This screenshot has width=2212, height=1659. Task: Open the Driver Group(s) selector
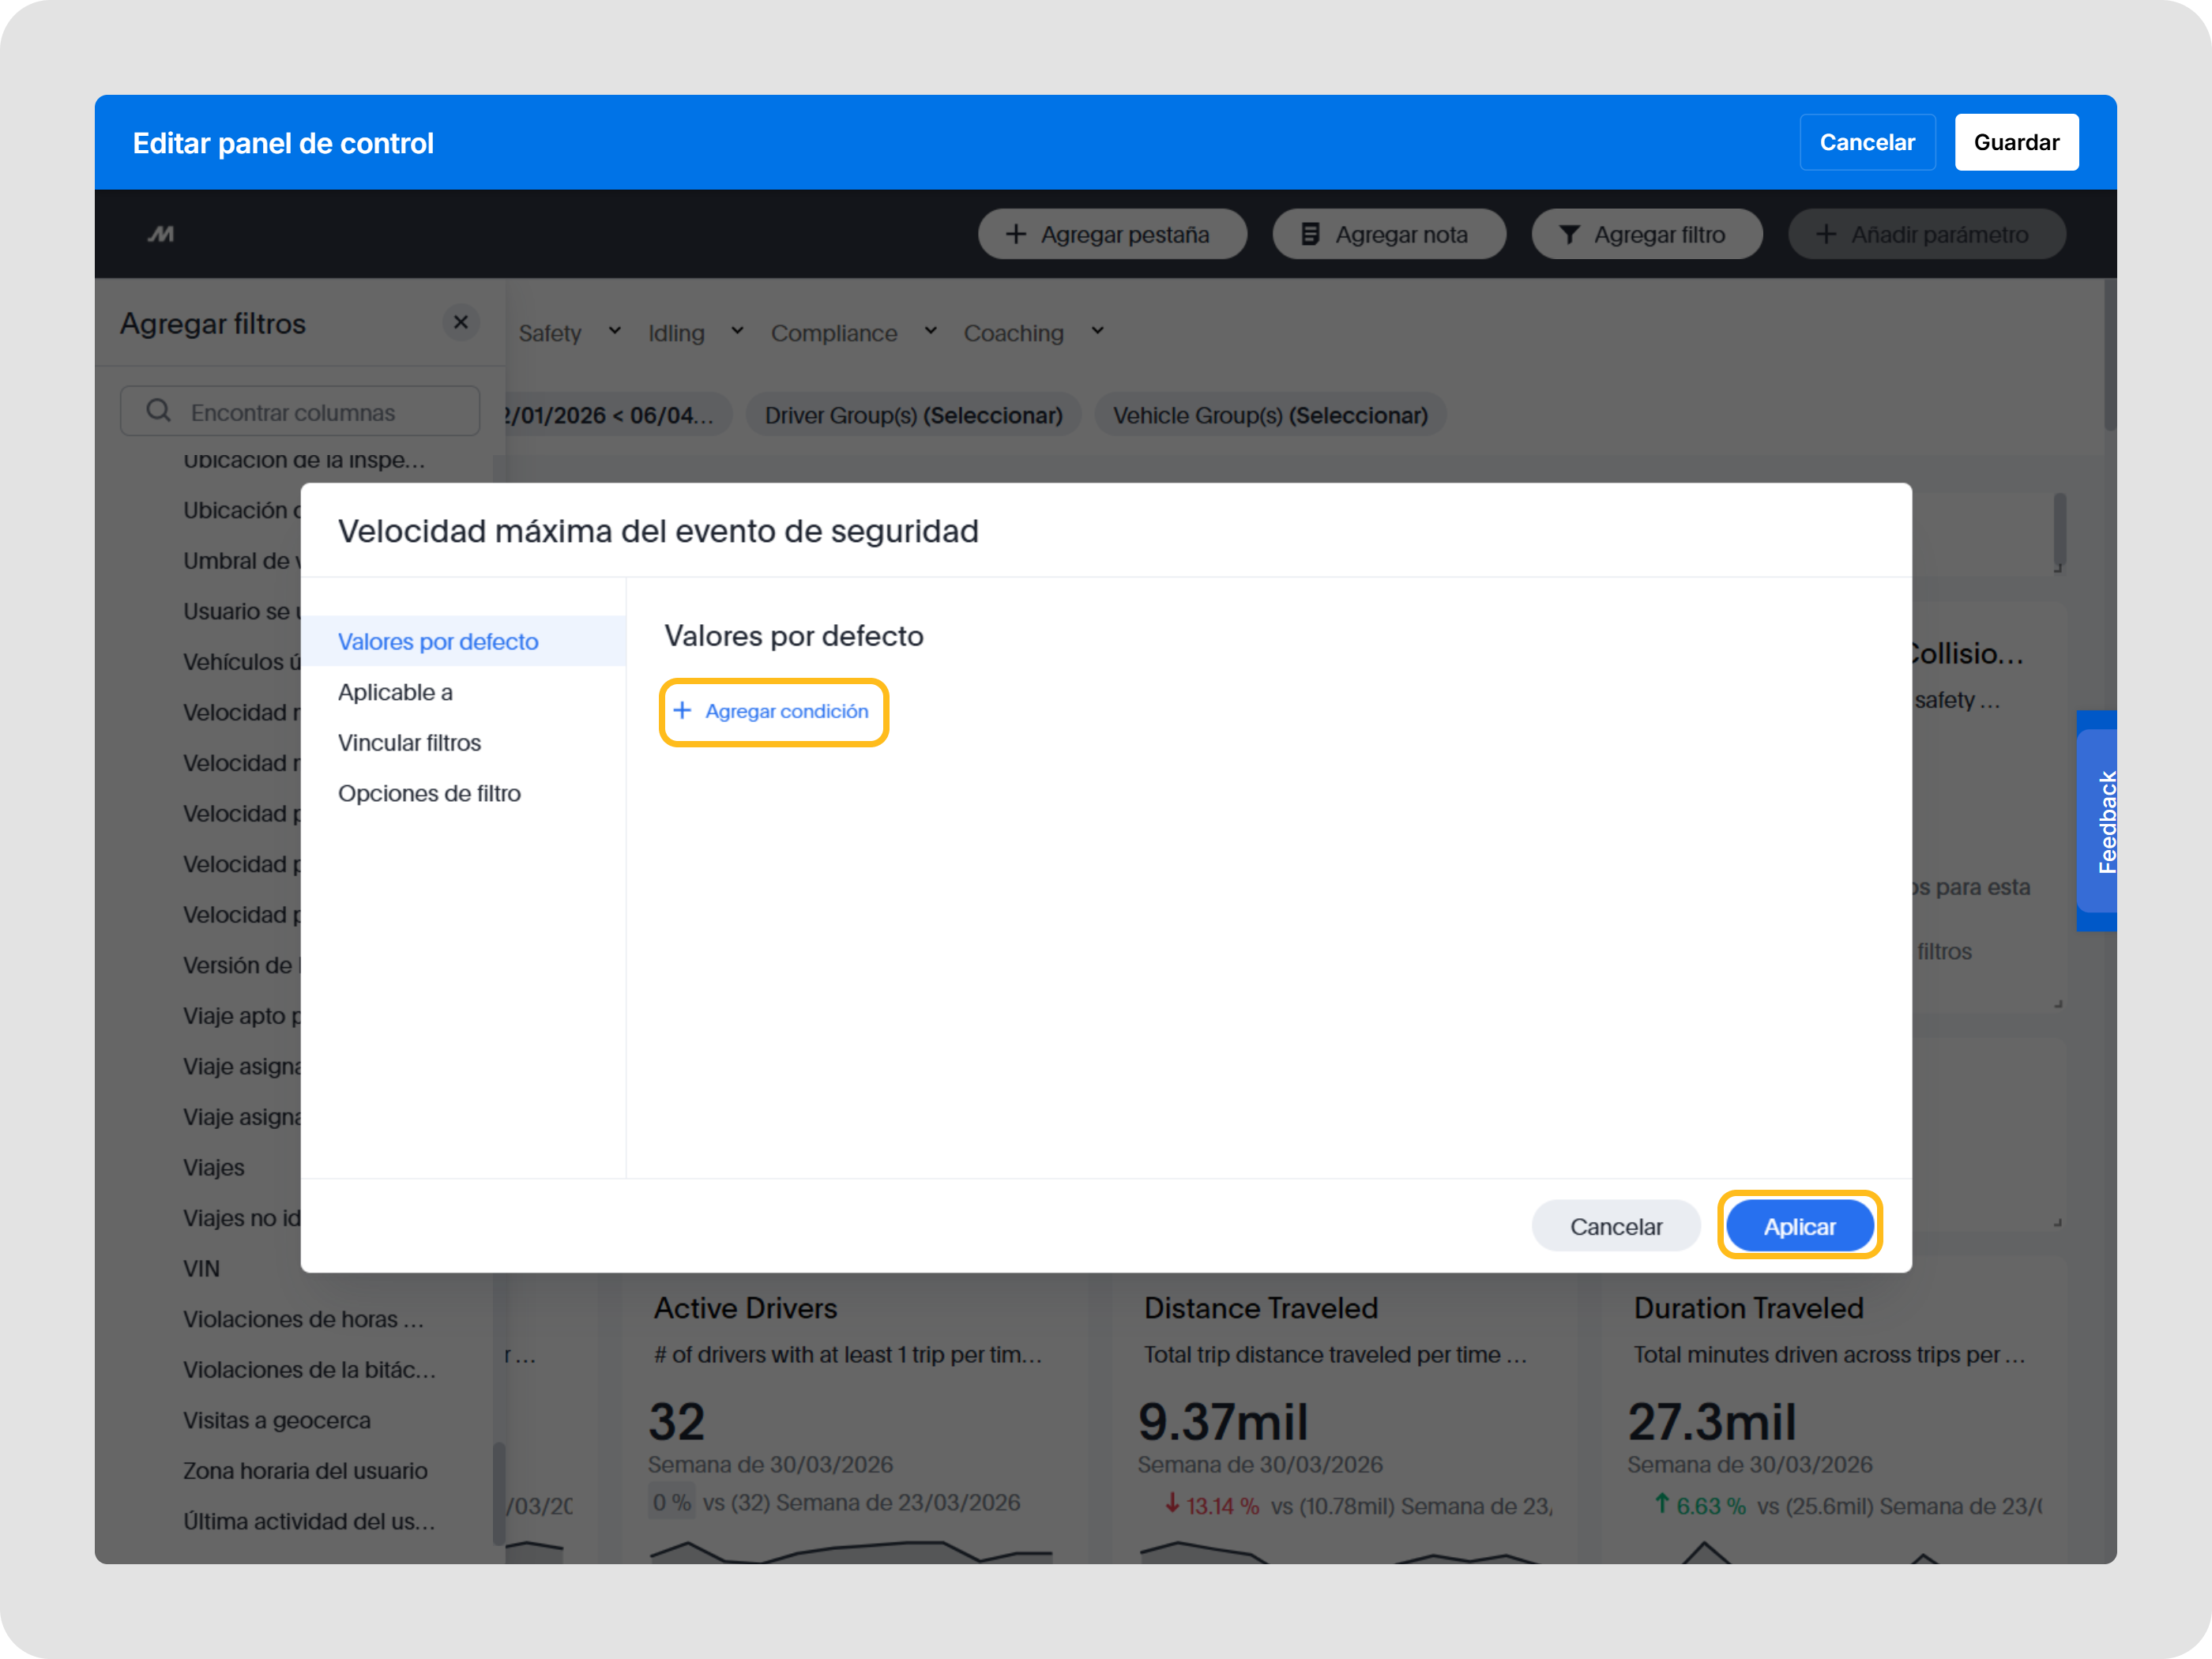point(913,415)
